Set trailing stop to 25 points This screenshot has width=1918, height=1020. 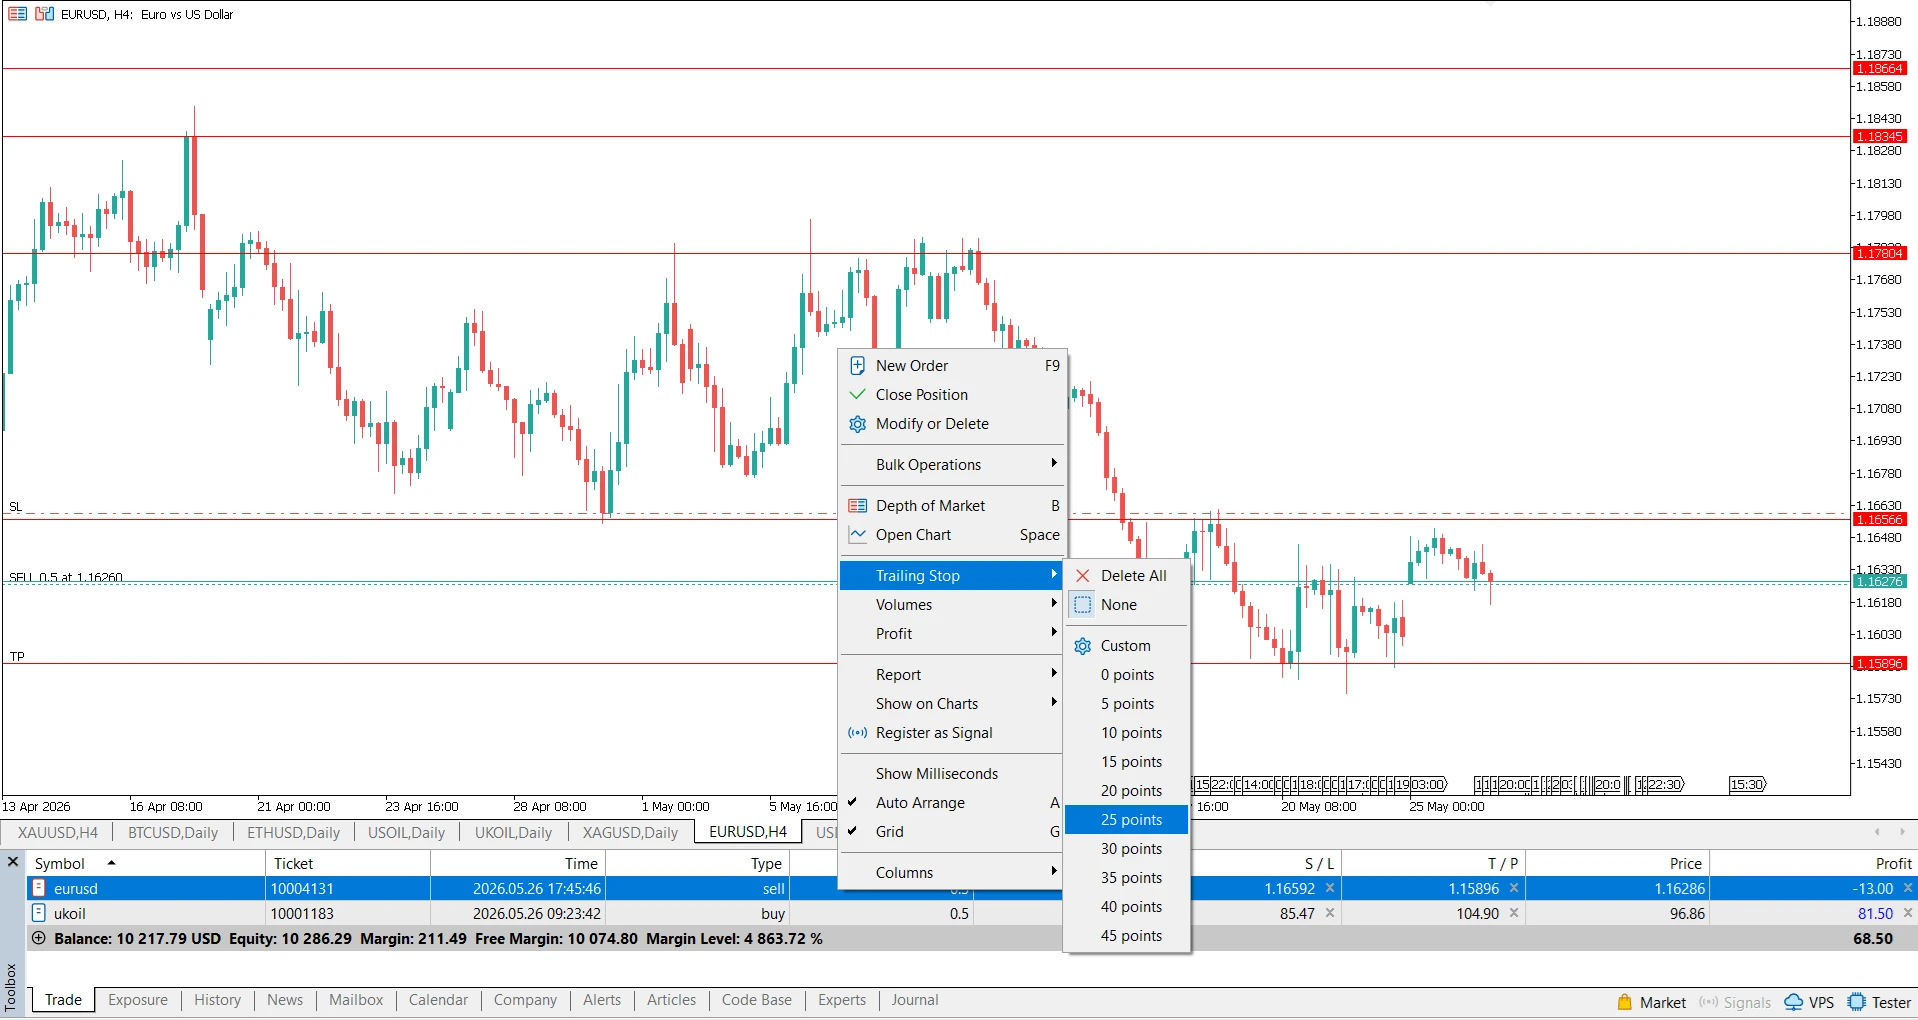[1127, 820]
